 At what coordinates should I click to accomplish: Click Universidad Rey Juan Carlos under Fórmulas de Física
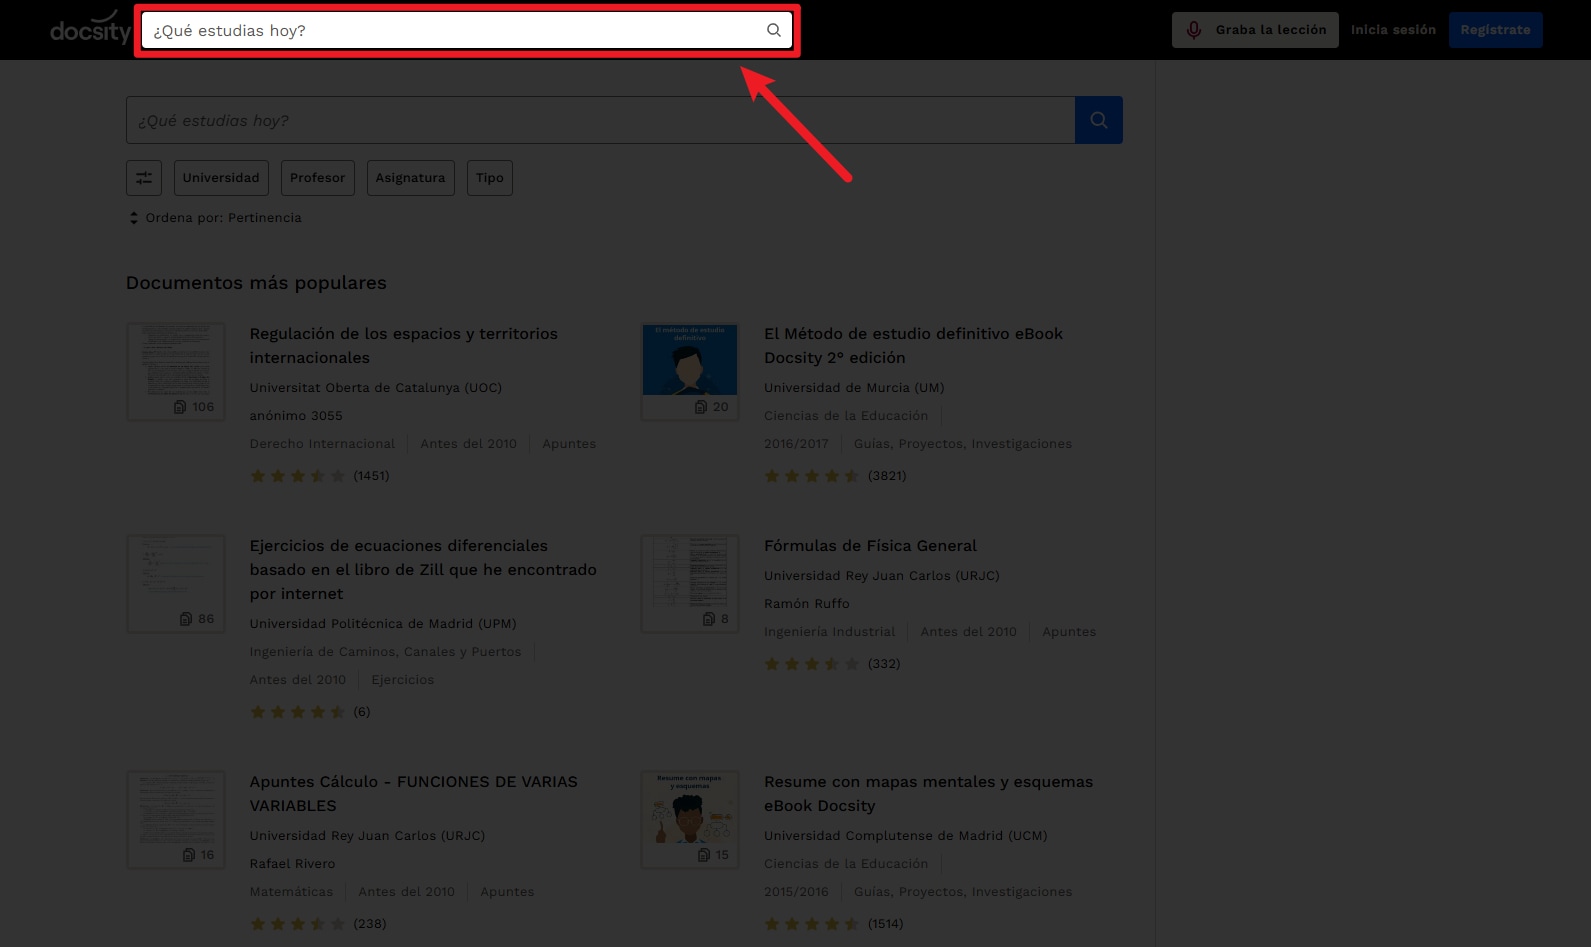[x=882, y=576]
